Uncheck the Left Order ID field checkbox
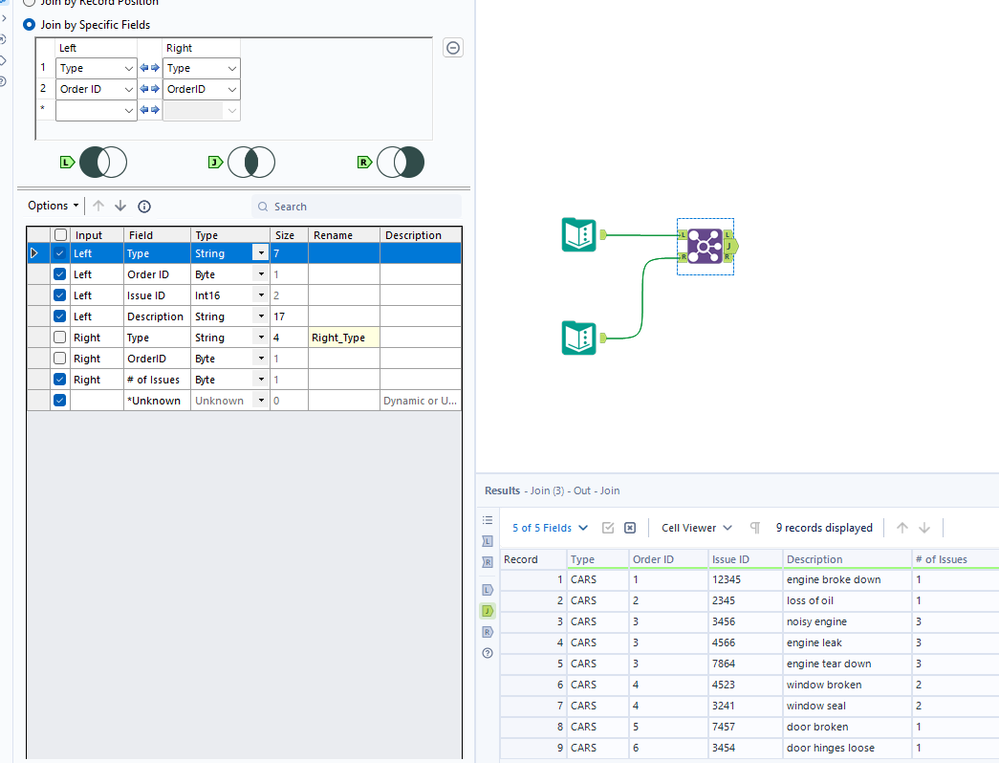This screenshot has height=763, width=999. 60,275
